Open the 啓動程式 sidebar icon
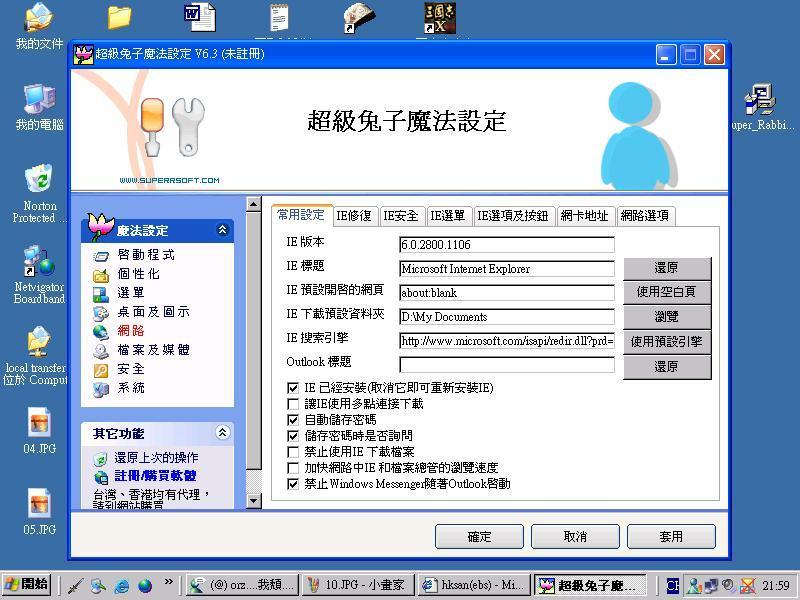The image size is (800, 600). point(101,256)
